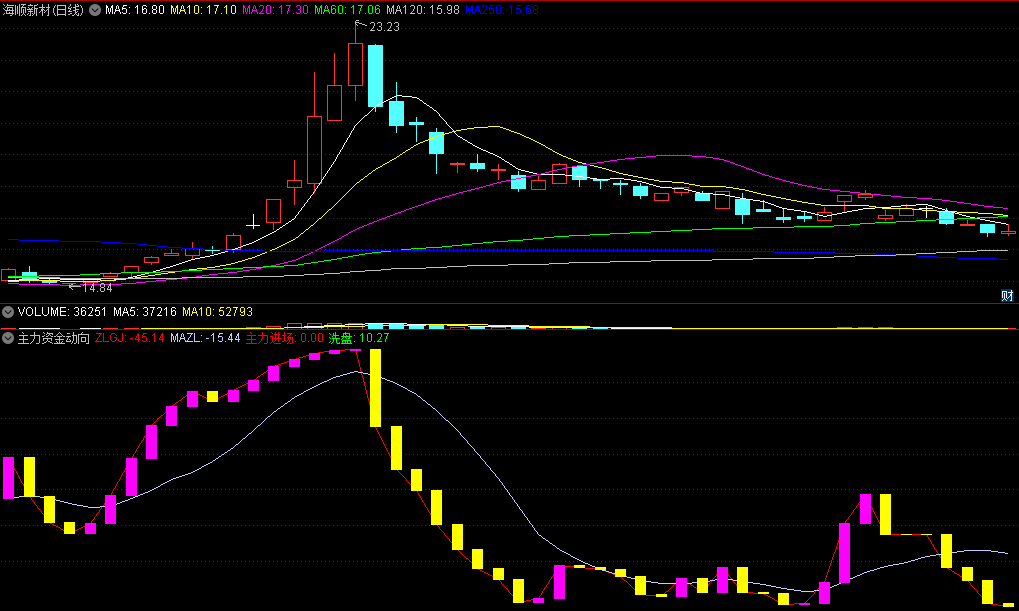Image resolution: width=1019 pixels, height=611 pixels.
Task: Click the 23.23 high price marker
Action: [384, 27]
